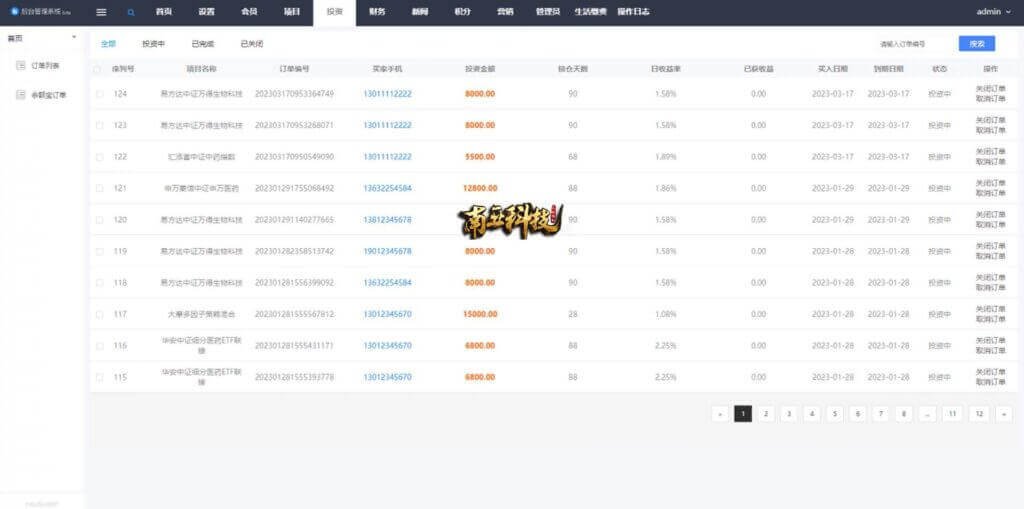1024x509 pixels.
Task: Click the 余额宝订单 sidebar icon
Action: pos(21,95)
